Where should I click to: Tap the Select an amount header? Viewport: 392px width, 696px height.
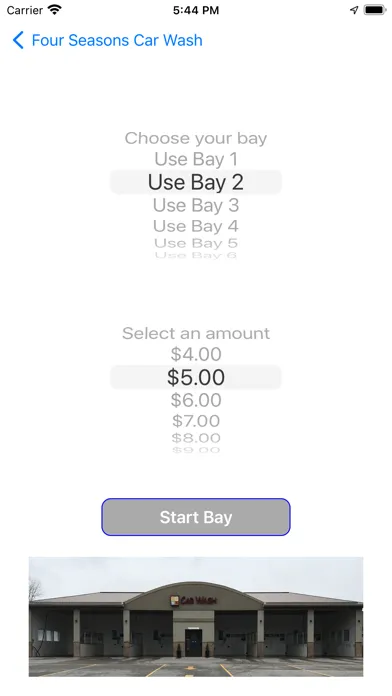196,333
